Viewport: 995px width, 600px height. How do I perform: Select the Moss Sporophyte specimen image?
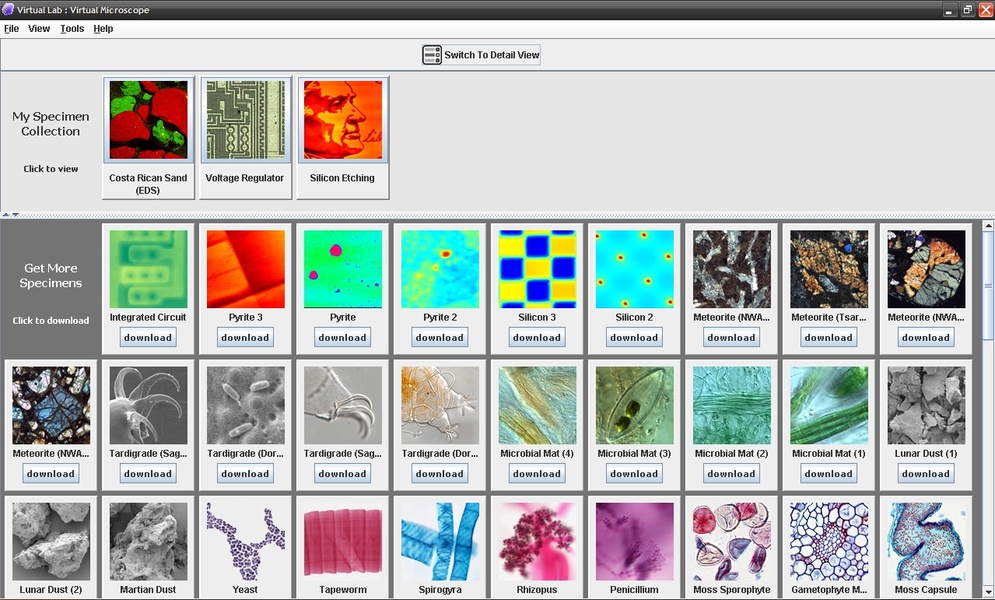732,541
